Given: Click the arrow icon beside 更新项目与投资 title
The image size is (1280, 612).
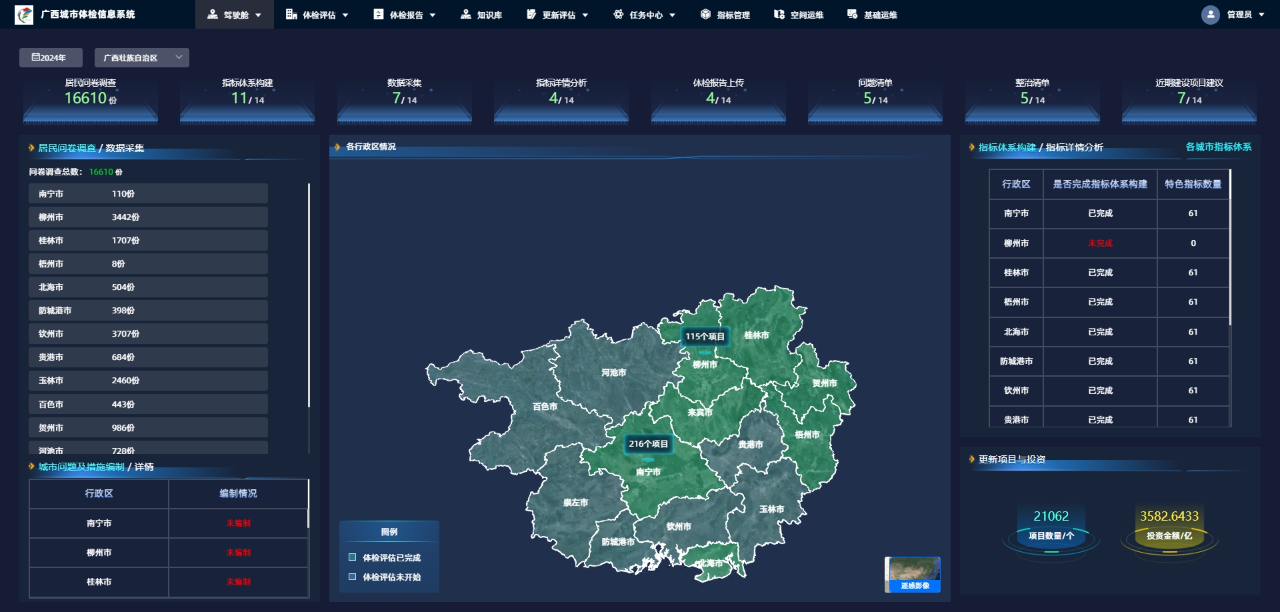Looking at the screenshot, I should tap(971, 460).
